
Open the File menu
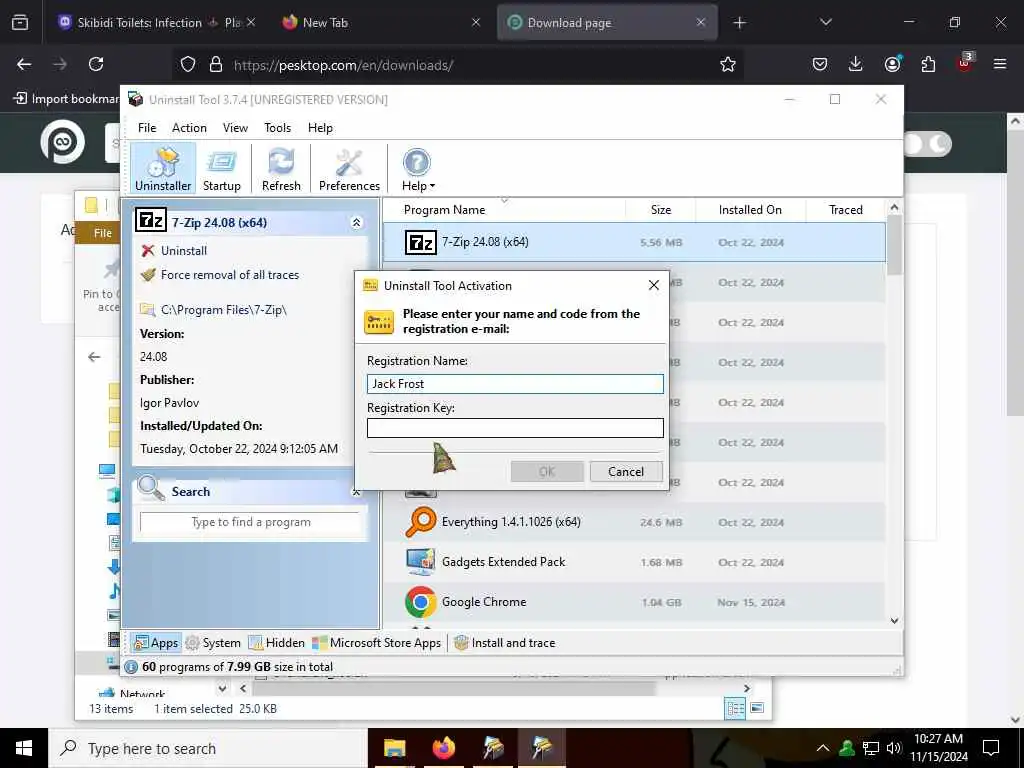point(147,128)
